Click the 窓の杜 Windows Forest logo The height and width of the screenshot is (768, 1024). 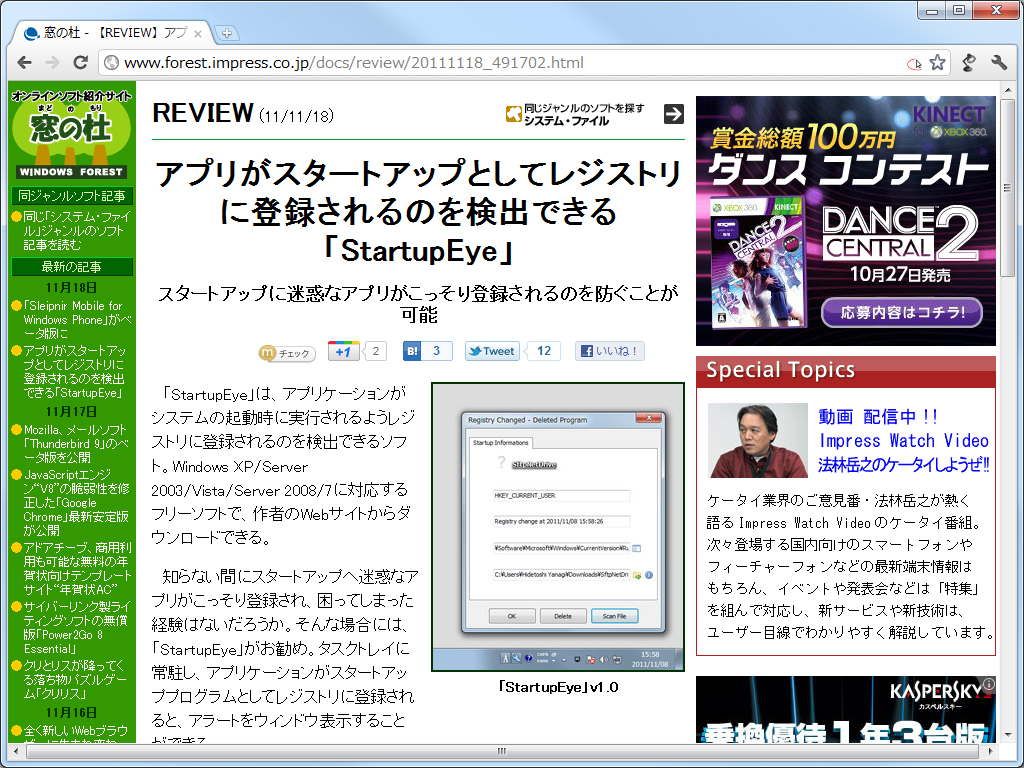(71, 134)
